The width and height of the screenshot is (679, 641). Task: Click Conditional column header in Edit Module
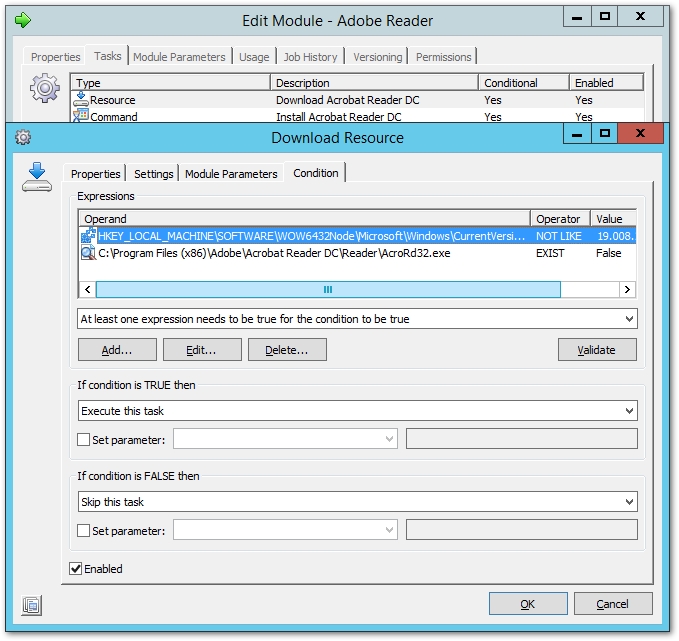coord(524,82)
